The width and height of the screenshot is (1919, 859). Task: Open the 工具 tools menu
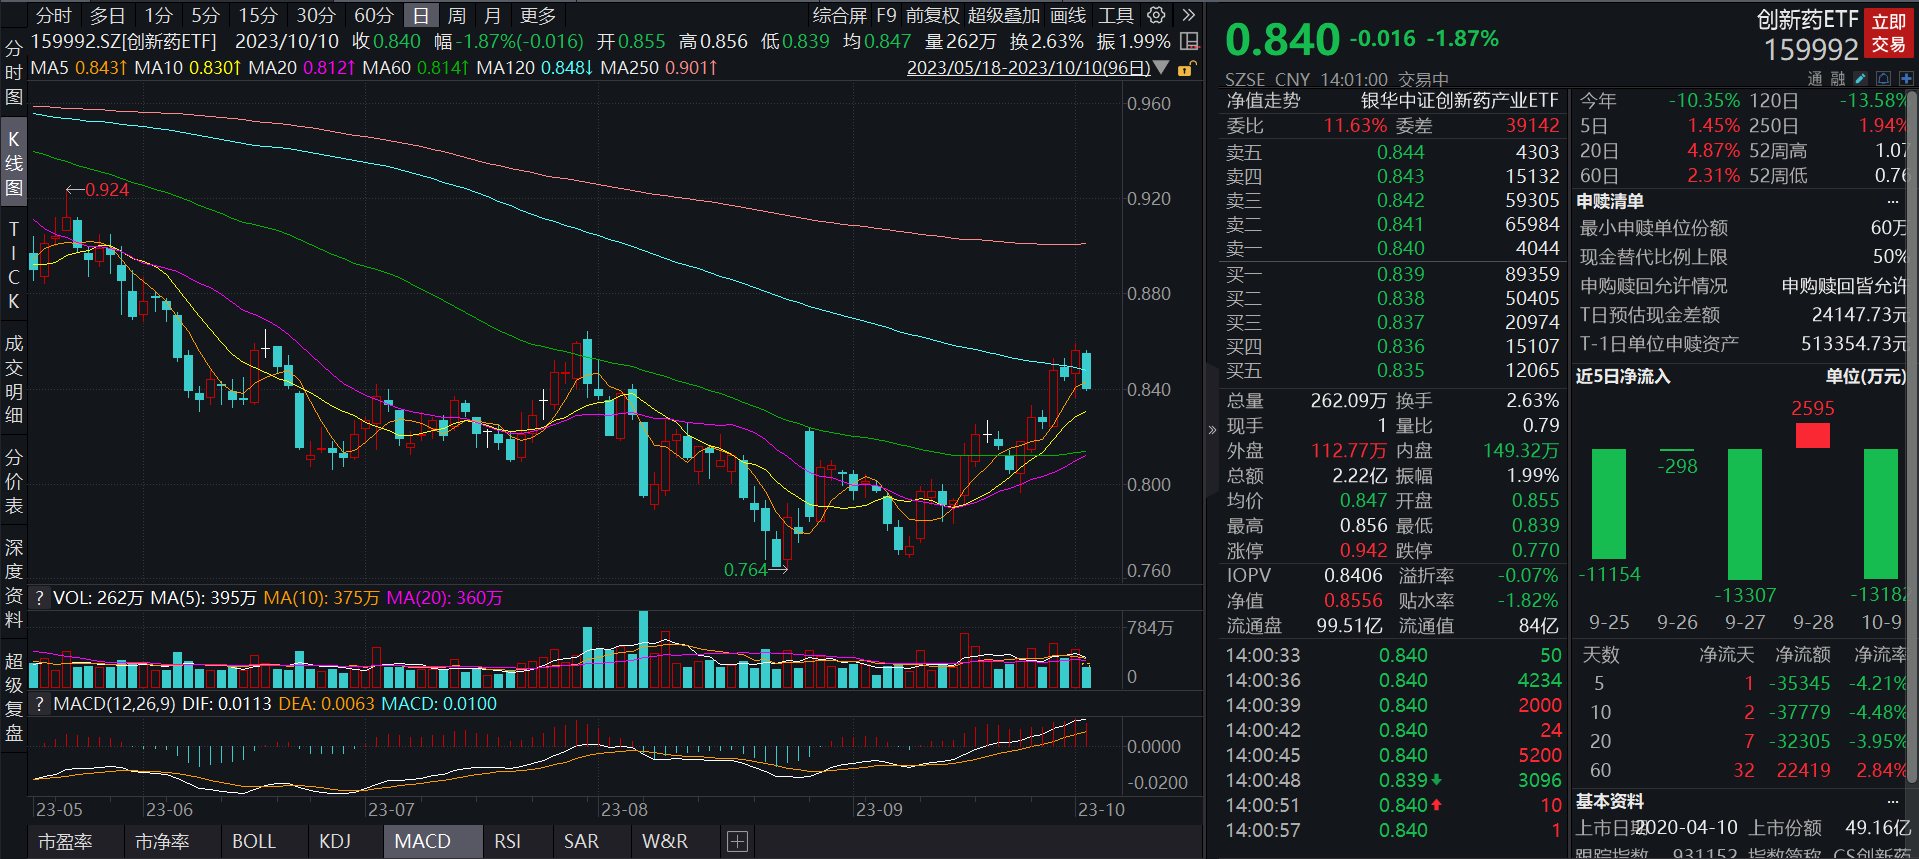(1116, 15)
